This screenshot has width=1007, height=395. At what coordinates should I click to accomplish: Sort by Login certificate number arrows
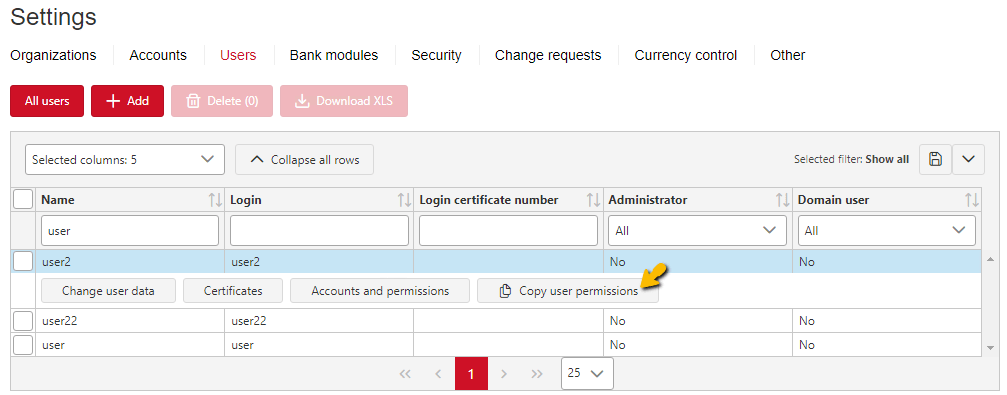coord(593,200)
